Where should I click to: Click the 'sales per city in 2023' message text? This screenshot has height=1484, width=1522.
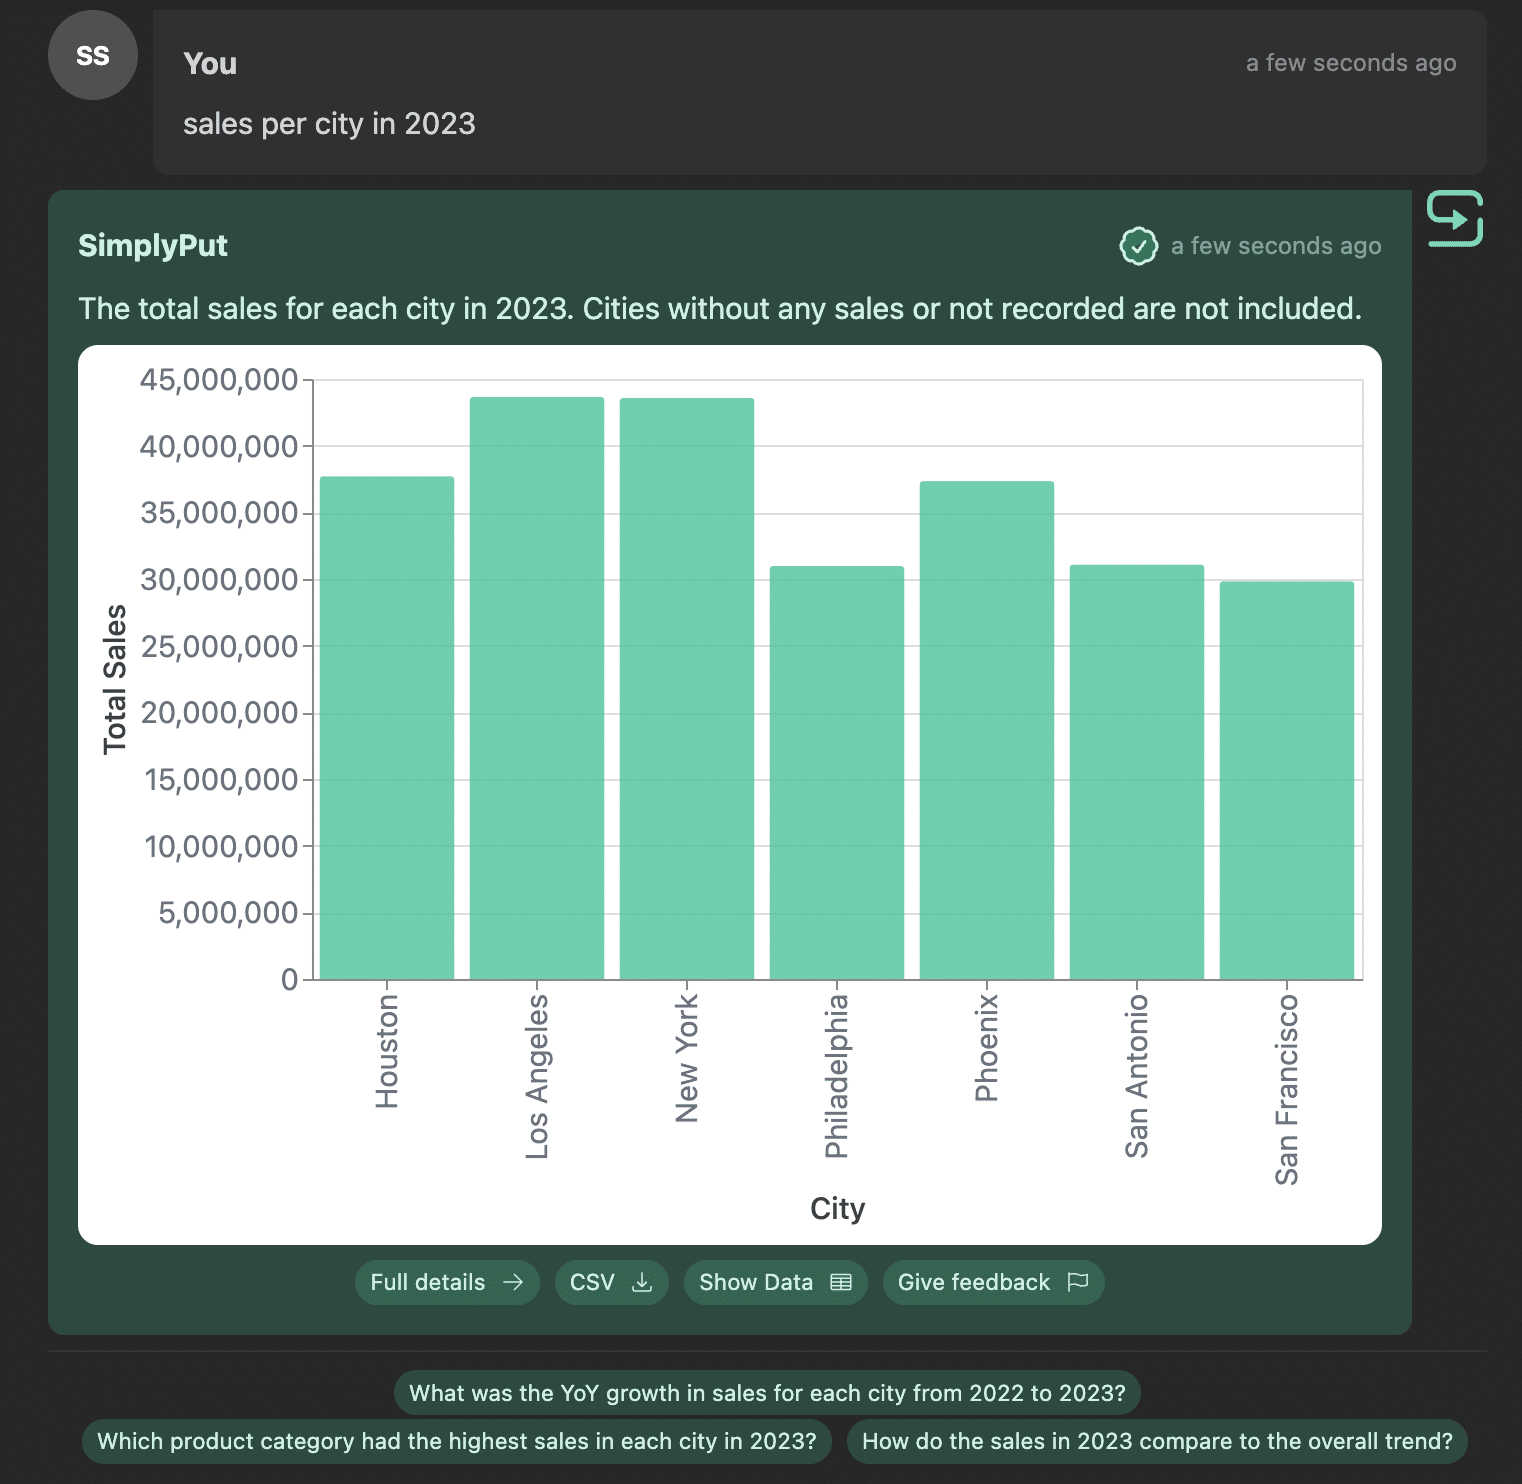[x=329, y=124]
